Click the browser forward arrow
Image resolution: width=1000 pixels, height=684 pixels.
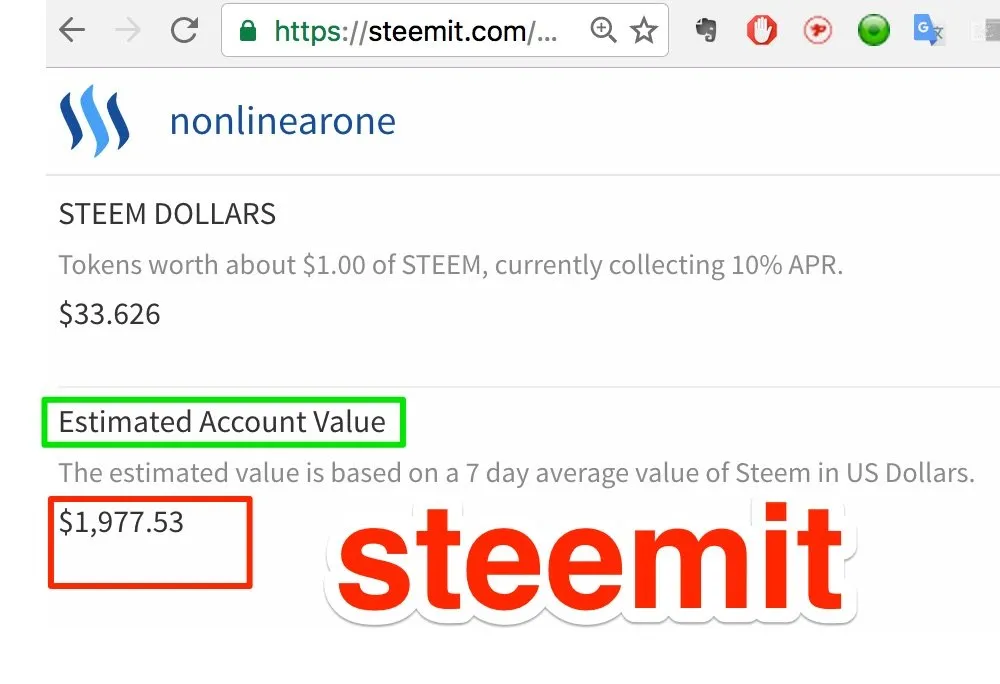pos(128,30)
